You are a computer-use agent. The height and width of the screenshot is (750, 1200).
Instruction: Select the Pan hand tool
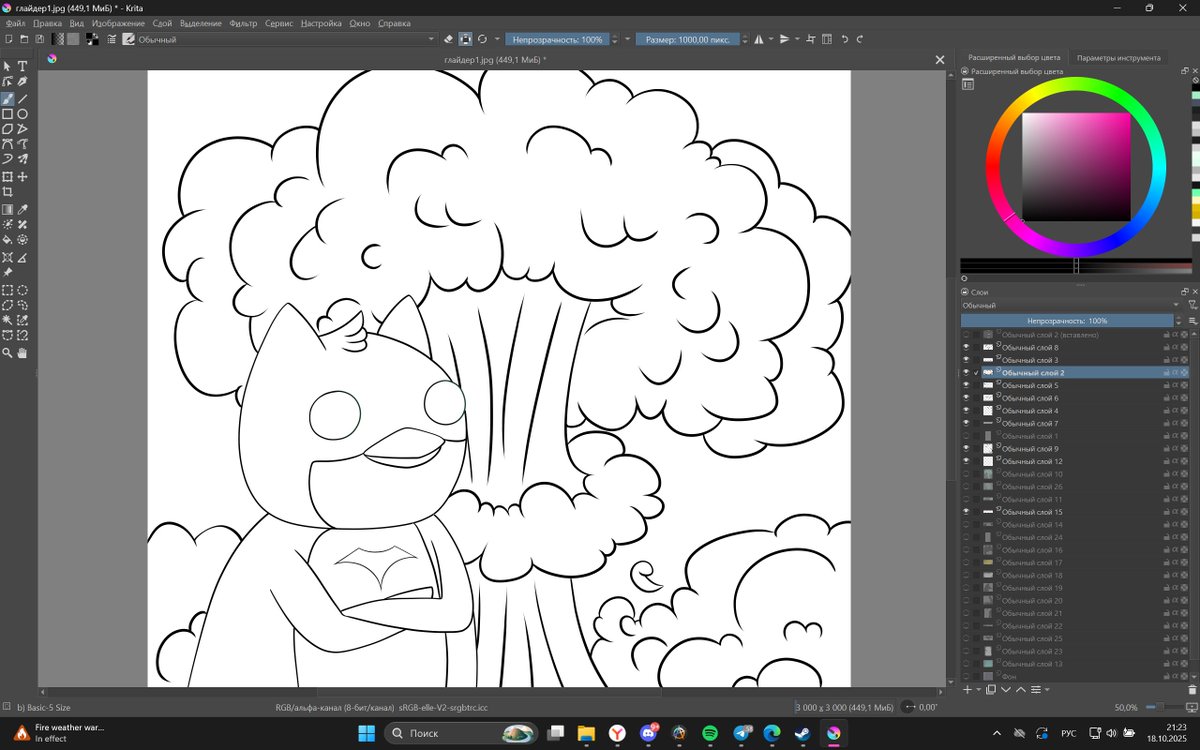click(x=22, y=353)
